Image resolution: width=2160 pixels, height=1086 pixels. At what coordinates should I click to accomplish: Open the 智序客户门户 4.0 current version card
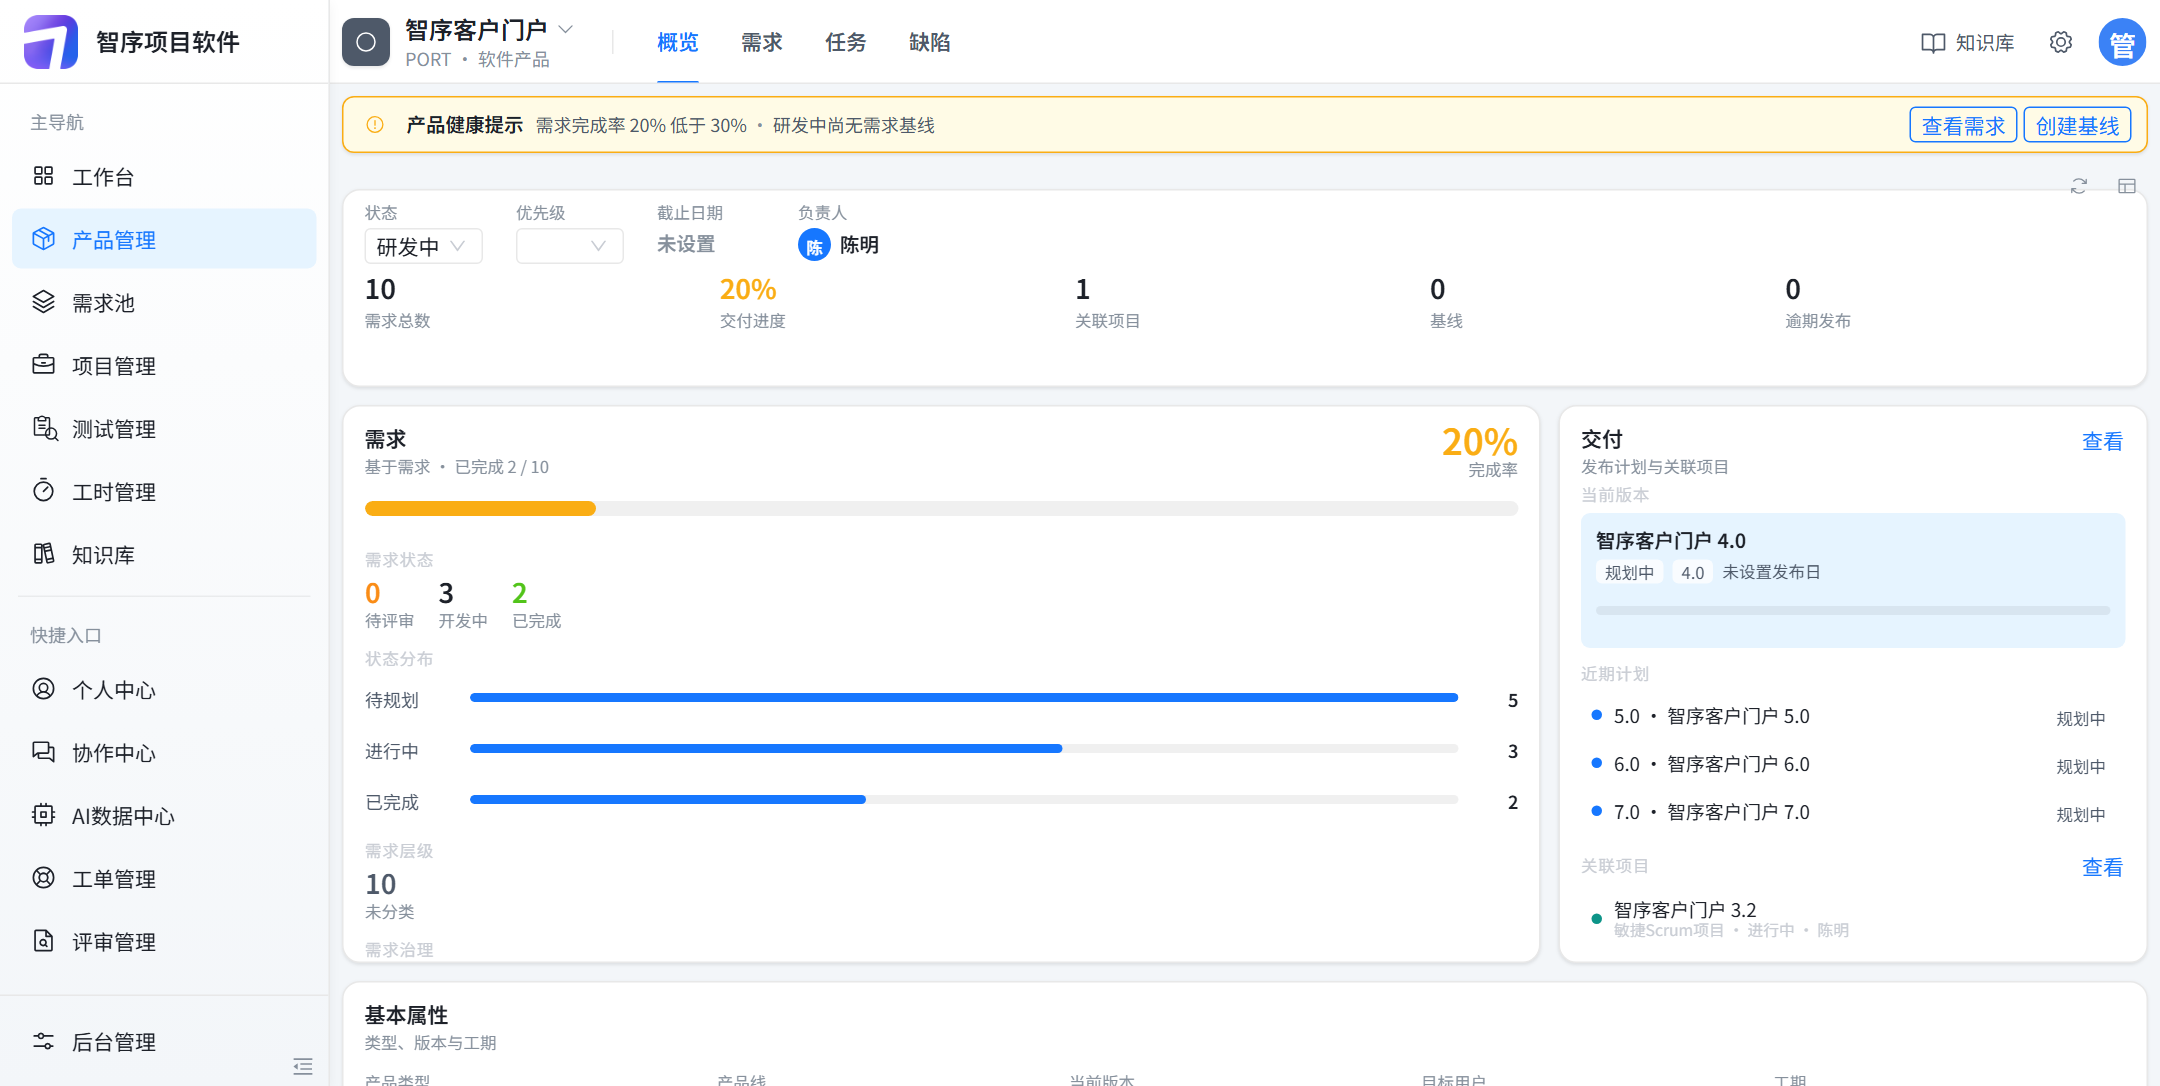click(x=1853, y=580)
